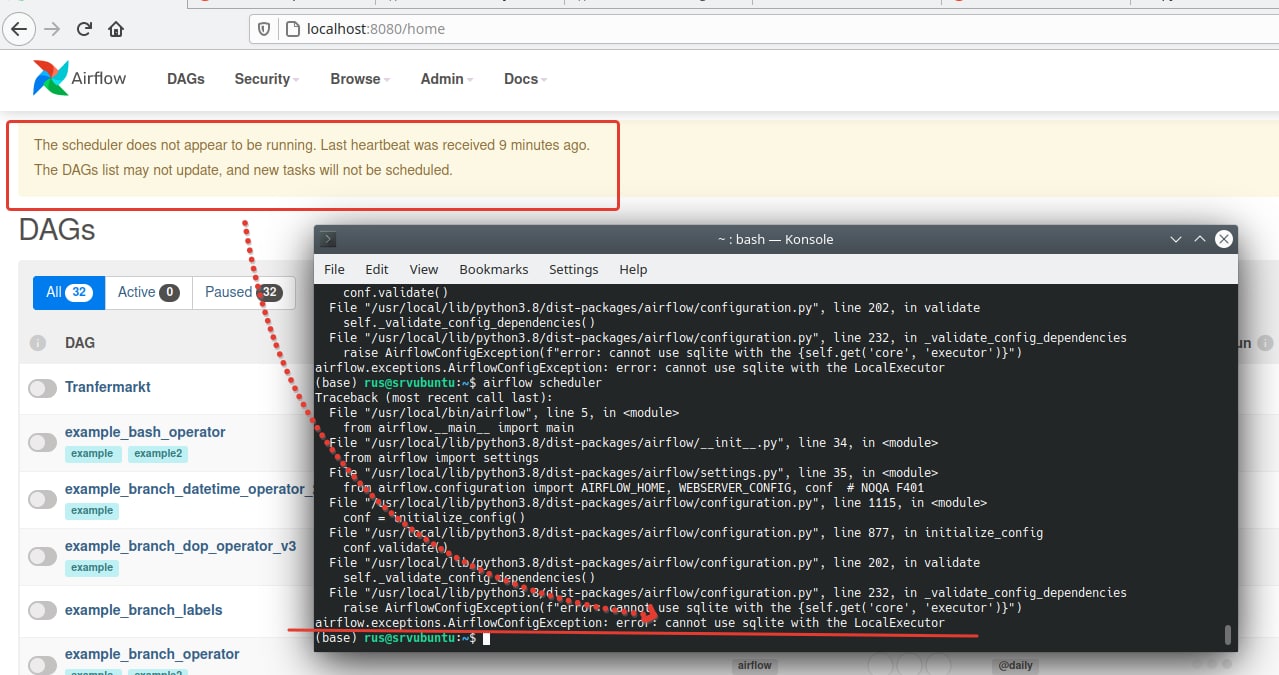Toggle the example_branch_datetime_operator DAG switch
The image size is (1279, 675).
click(x=42, y=499)
